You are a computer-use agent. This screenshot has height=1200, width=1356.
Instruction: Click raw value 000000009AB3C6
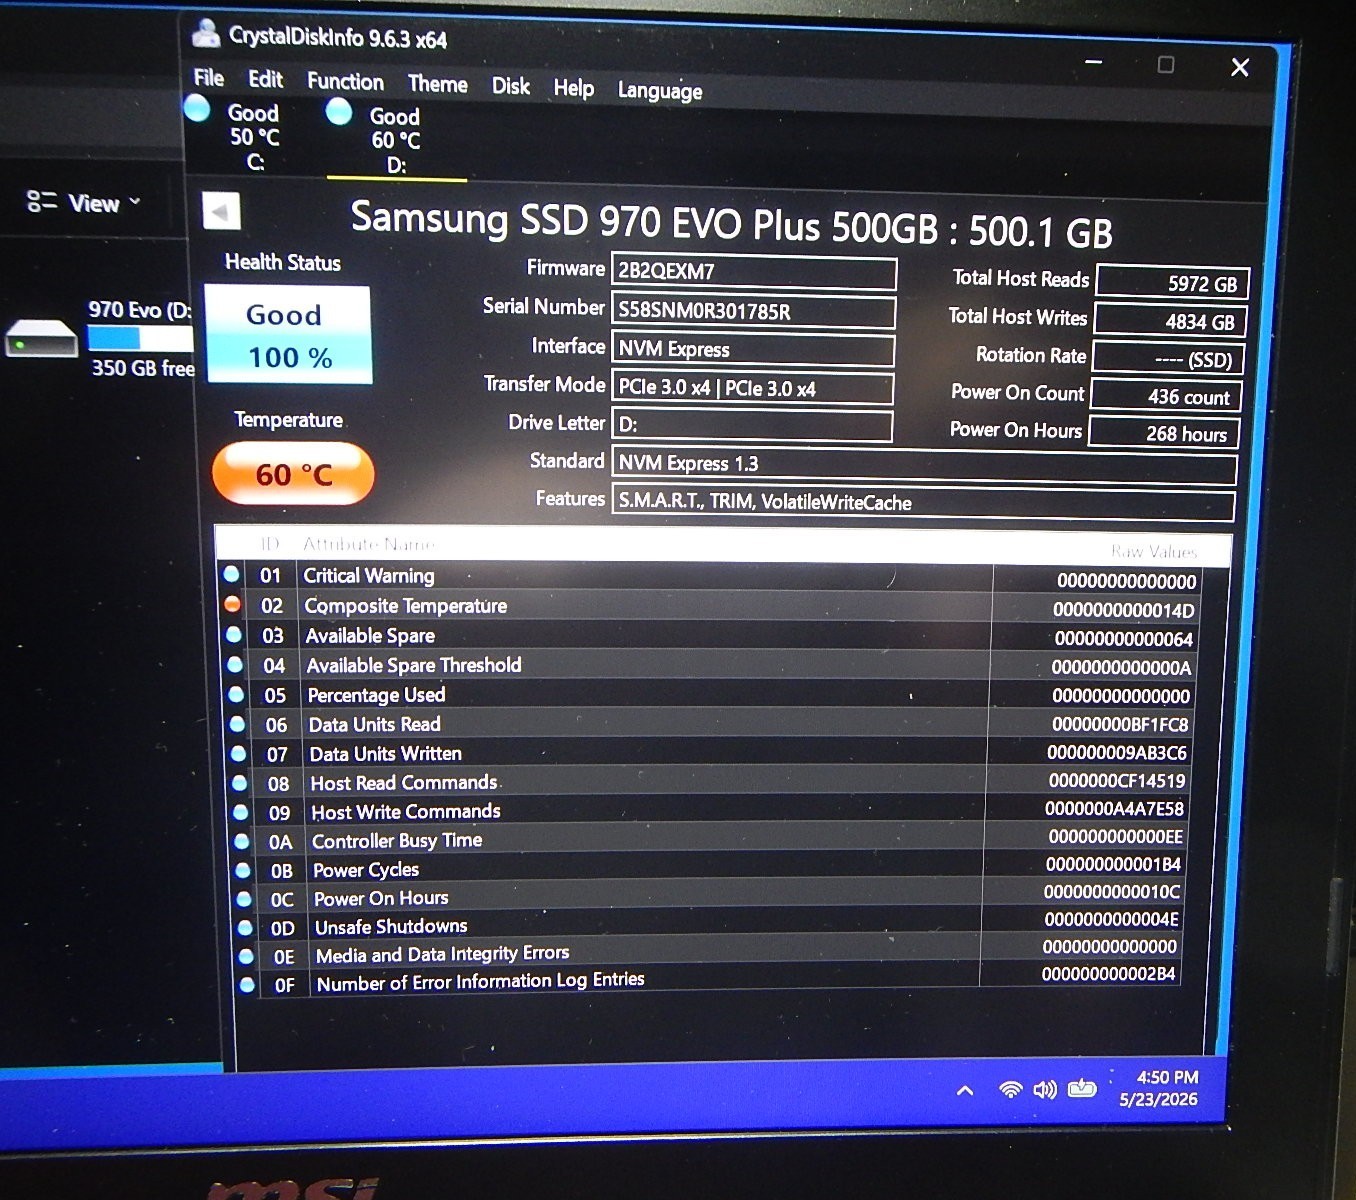coord(1116,752)
